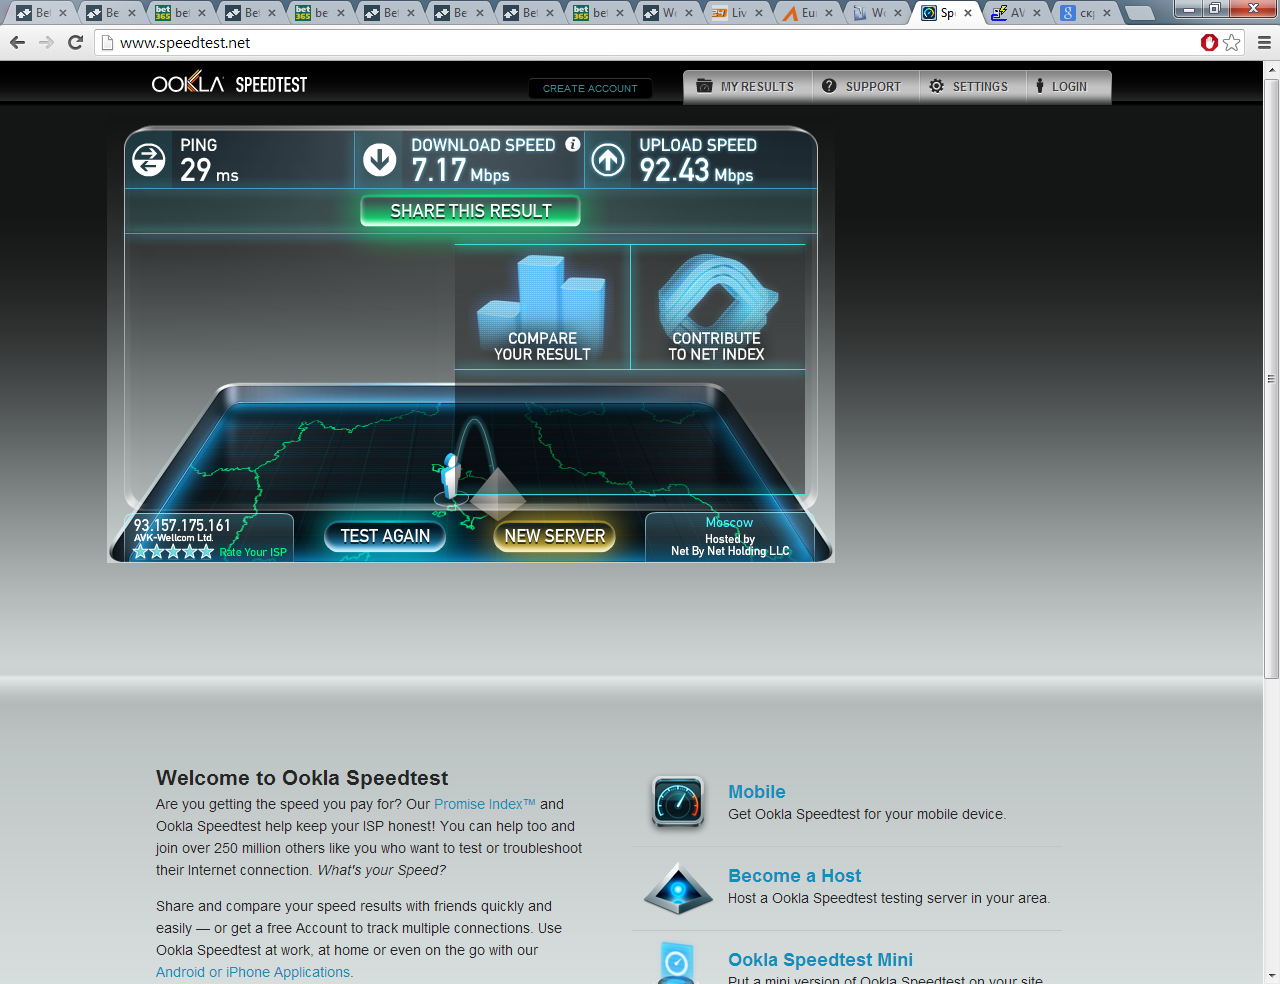Click the Compare Your Result bar chart
The width and height of the screenshot is (1280, 984).
[542, 307]
